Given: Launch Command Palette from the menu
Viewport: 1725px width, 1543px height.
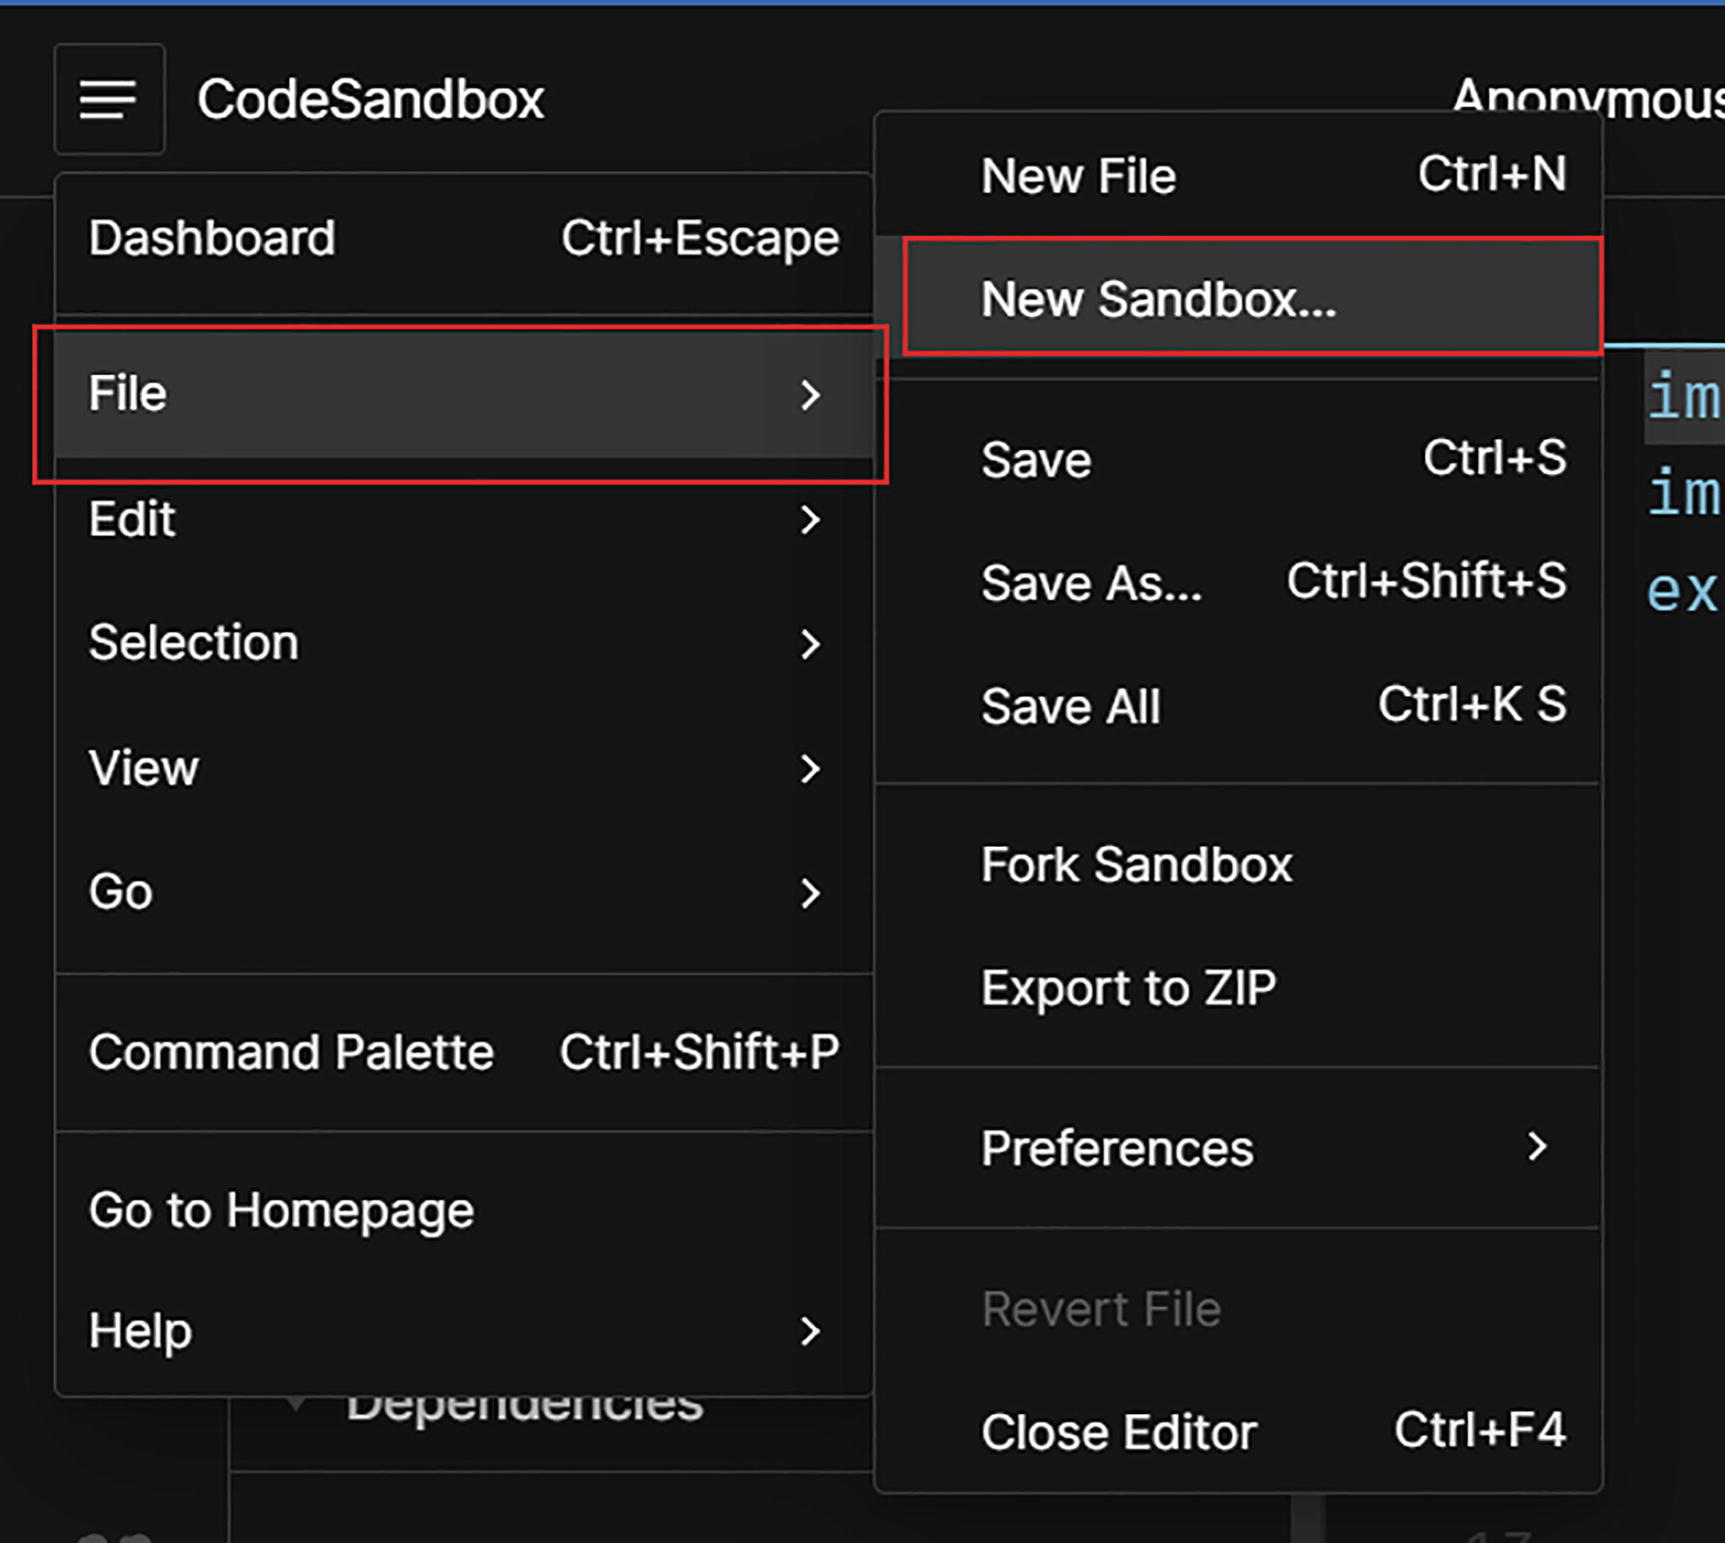Looking at the screenshot, I should pyautogui.click(x=291, y=1052).
